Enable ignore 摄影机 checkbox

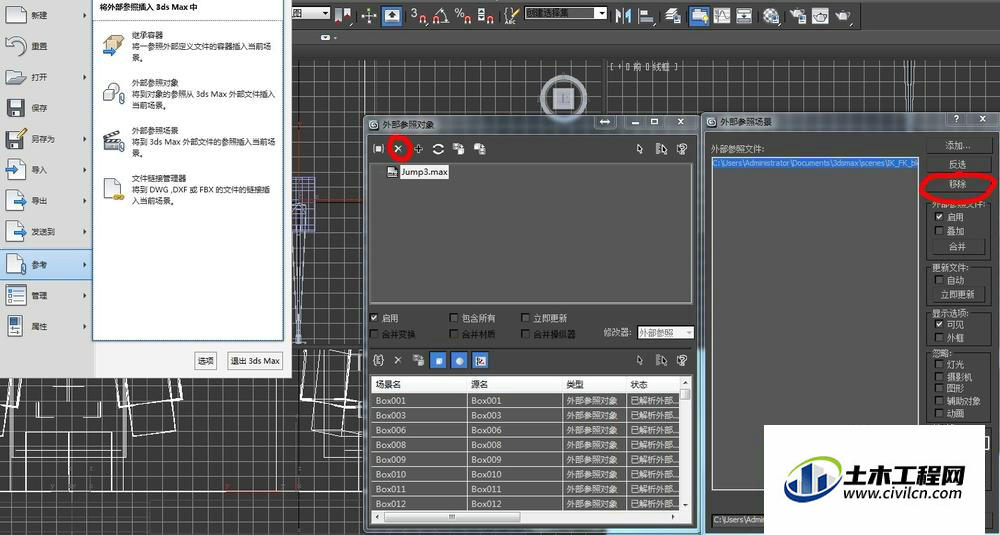[939, 377]
